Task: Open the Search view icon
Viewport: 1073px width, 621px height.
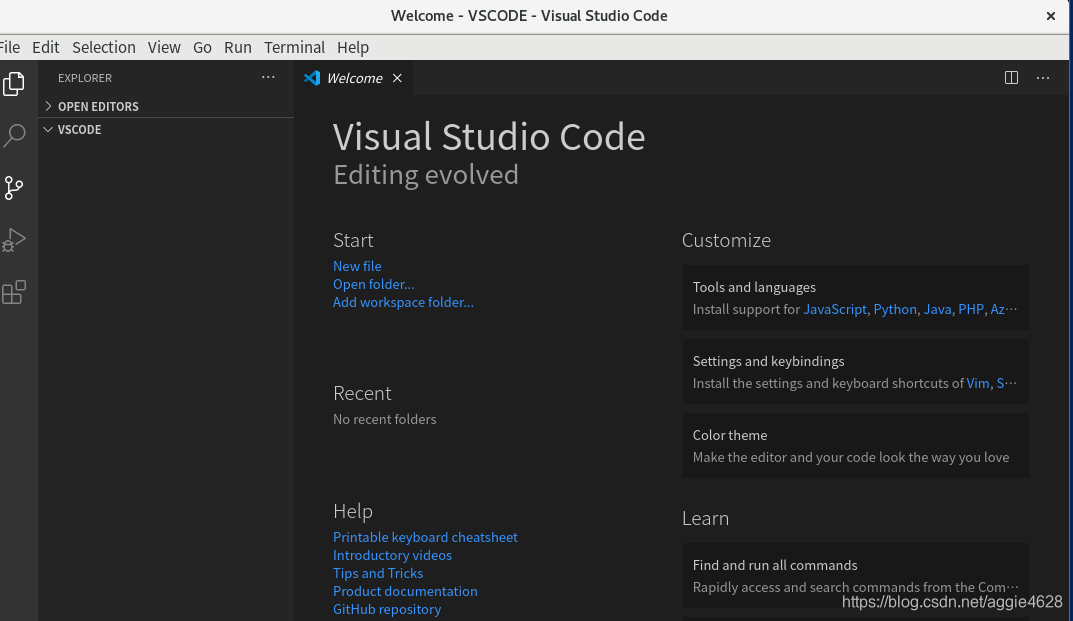Action: click(14, 136)
